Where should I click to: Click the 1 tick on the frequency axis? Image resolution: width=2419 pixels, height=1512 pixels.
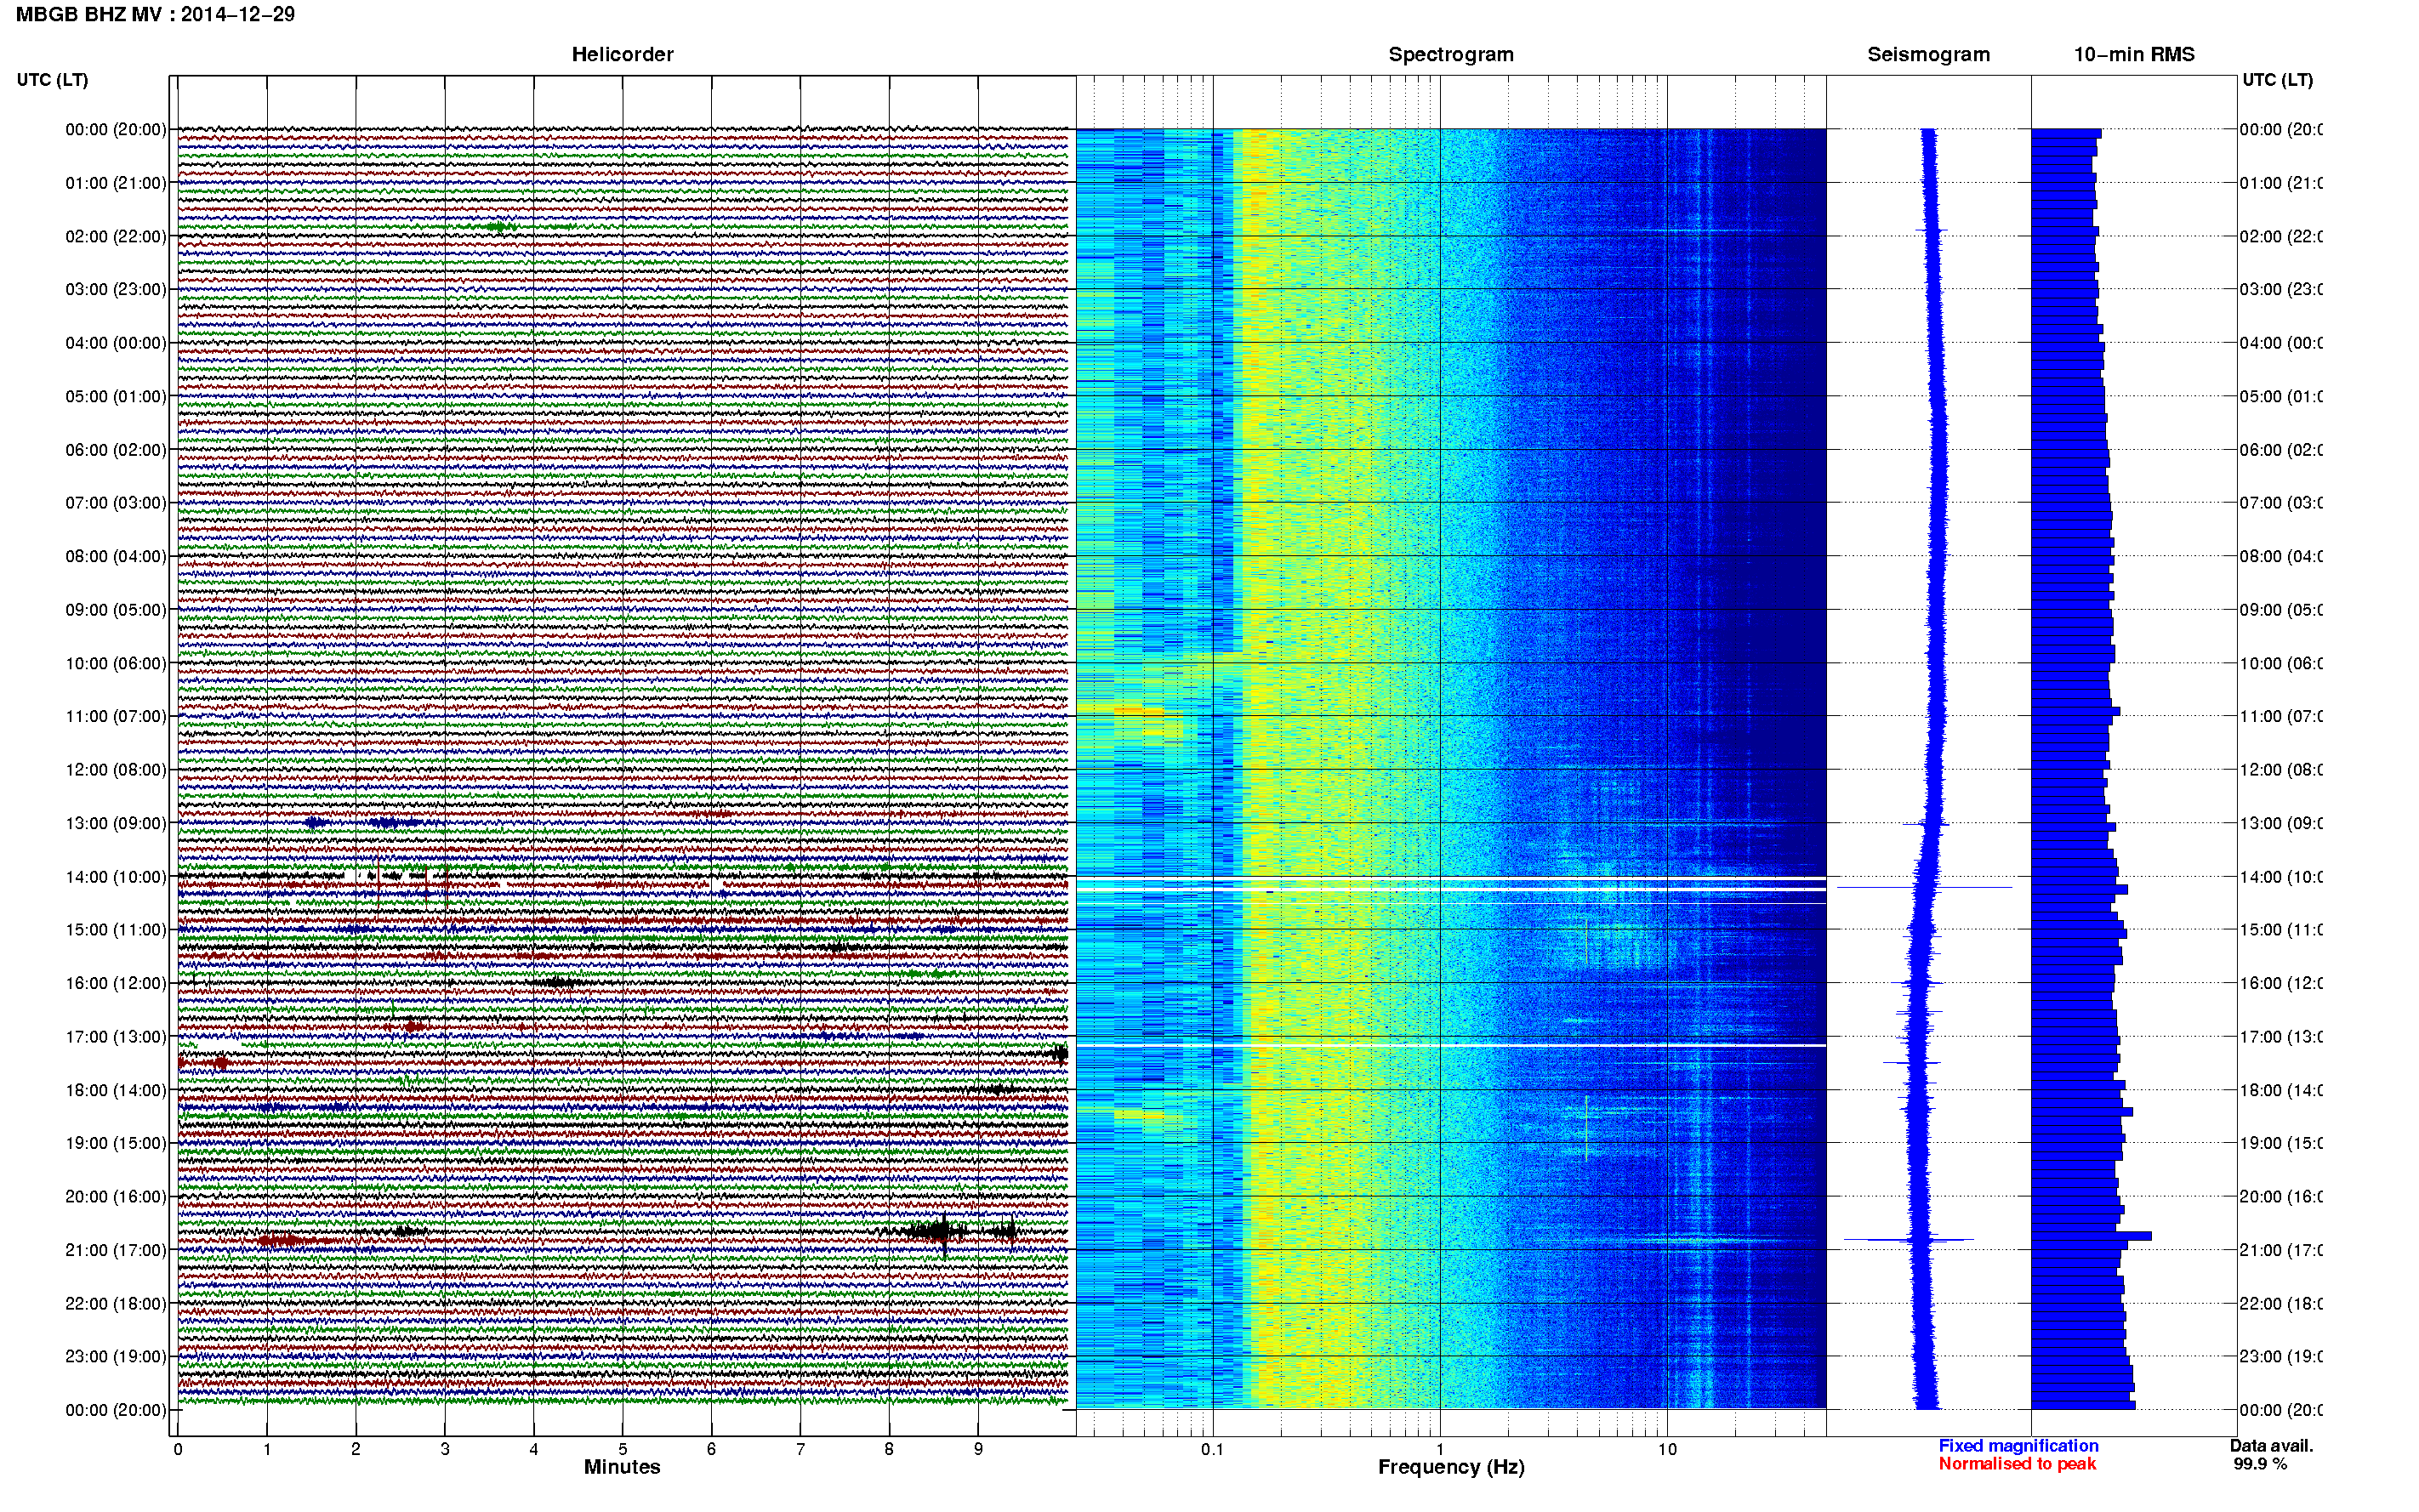[x=1440, y=1449]
